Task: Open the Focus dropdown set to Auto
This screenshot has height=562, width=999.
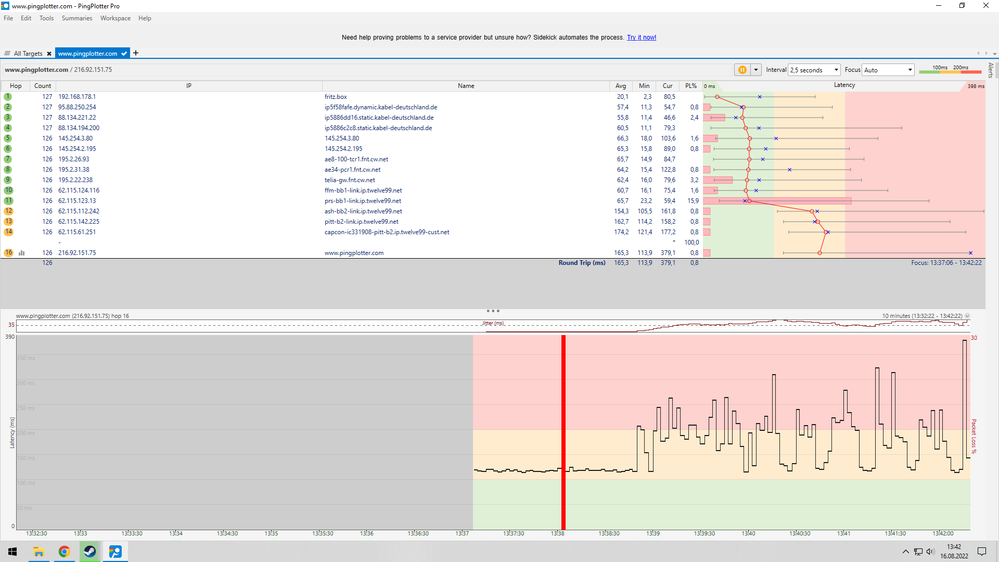Action: 888,70
